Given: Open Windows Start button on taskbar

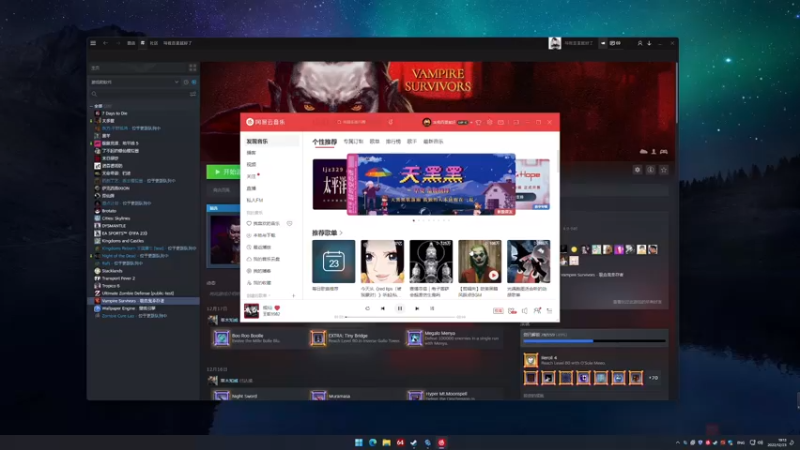Looking at the screenshot, I should 359,442.
